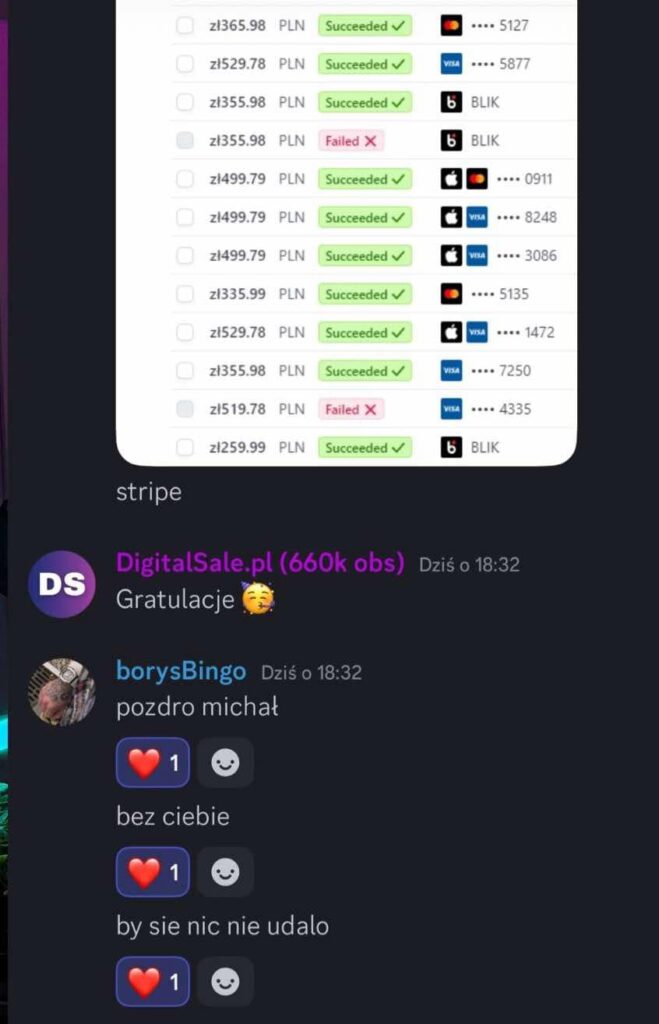659x1024 pixels.
Task: Toggle heart reaction on "bez ciebie"
Action: 153,872
